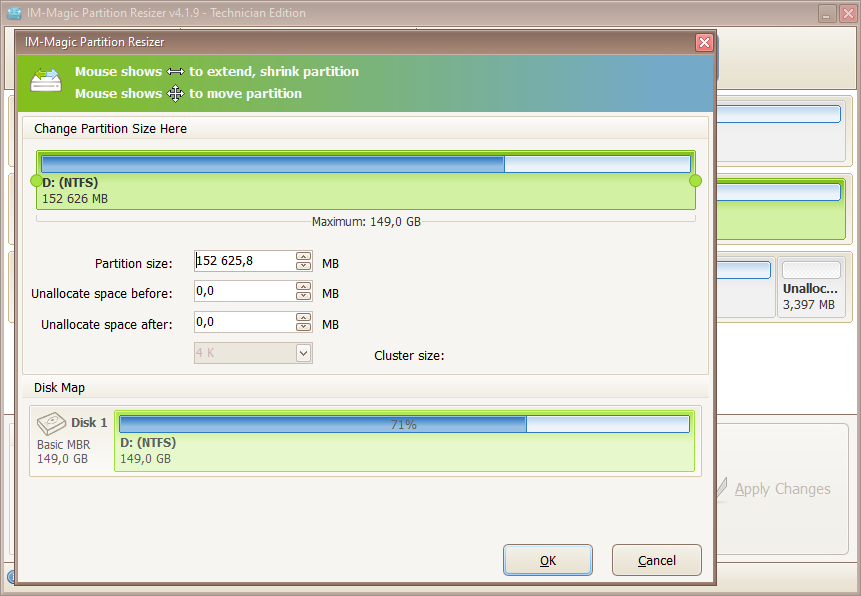This screenshot has width=861, height=596.
Task: Click the Maximum: 149,0 GB label
Action: [366, 222]
